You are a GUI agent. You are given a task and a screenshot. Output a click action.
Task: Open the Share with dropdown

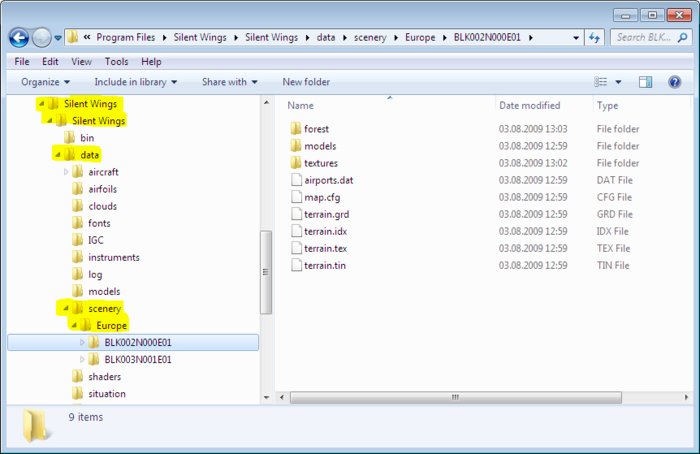click(229, 82)
